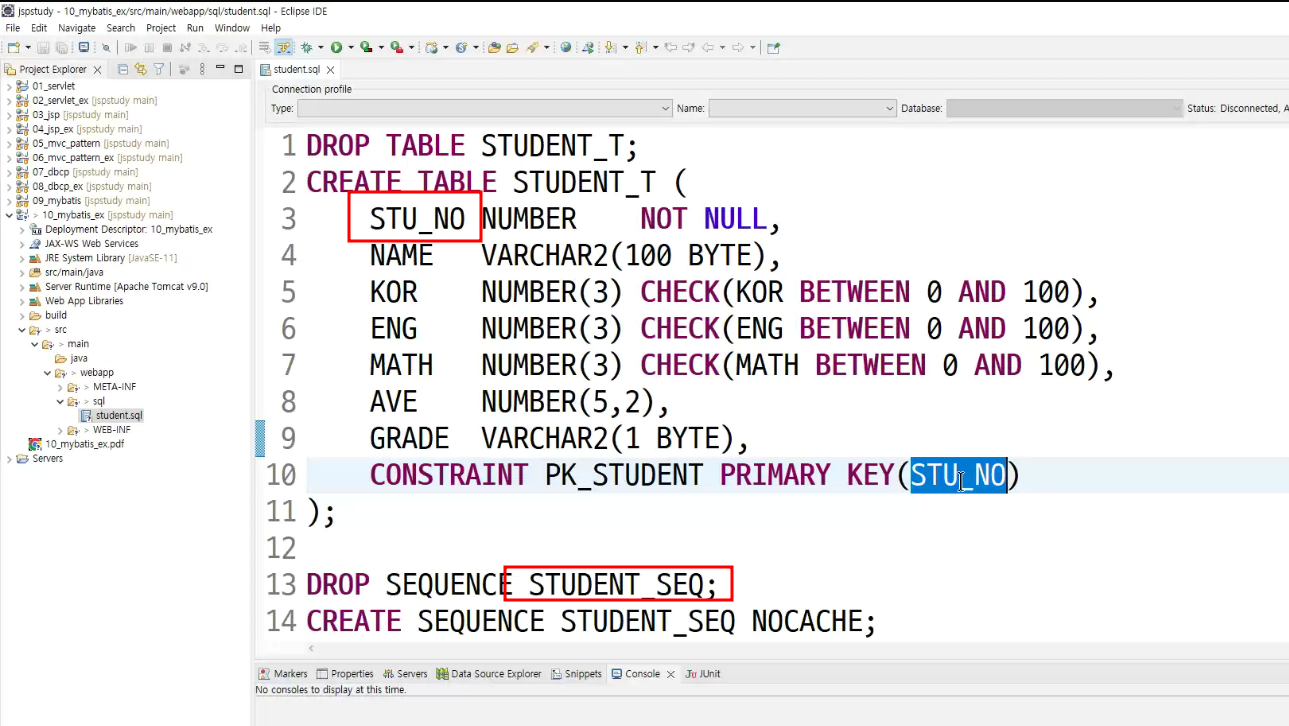Maximize the Project Explorer panel

pos(238,69)
